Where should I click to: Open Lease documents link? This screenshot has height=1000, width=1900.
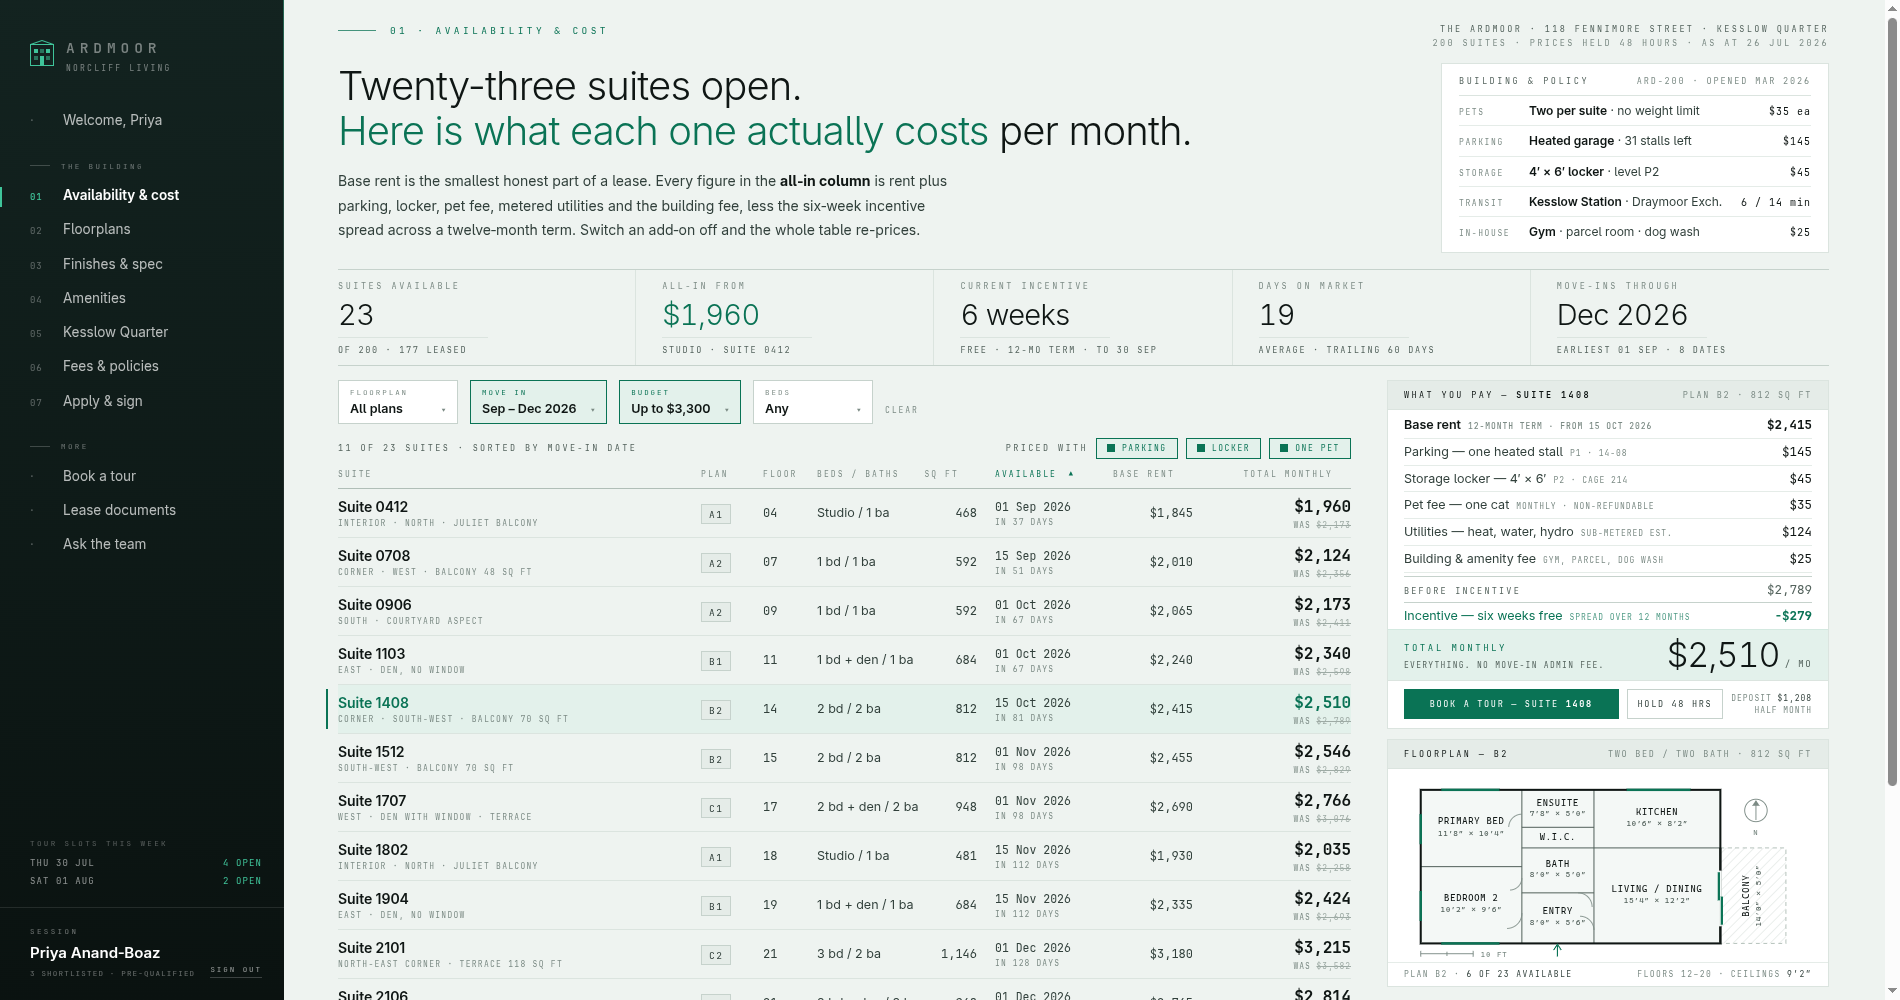click(x=119, y=510)
